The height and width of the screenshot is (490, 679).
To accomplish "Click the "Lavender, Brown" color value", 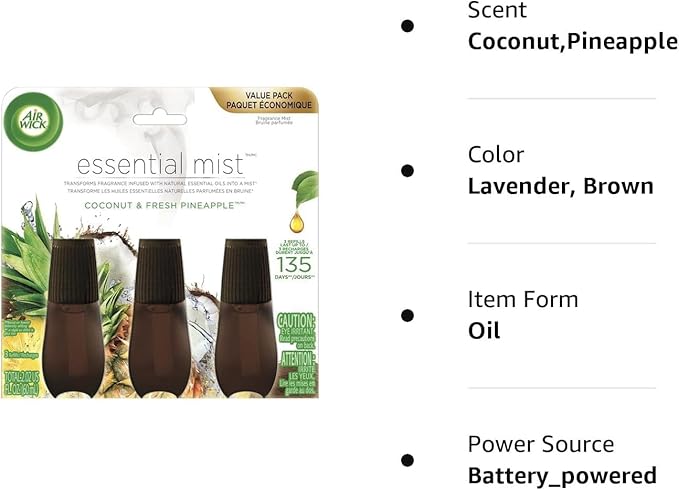I will point(561,186).
